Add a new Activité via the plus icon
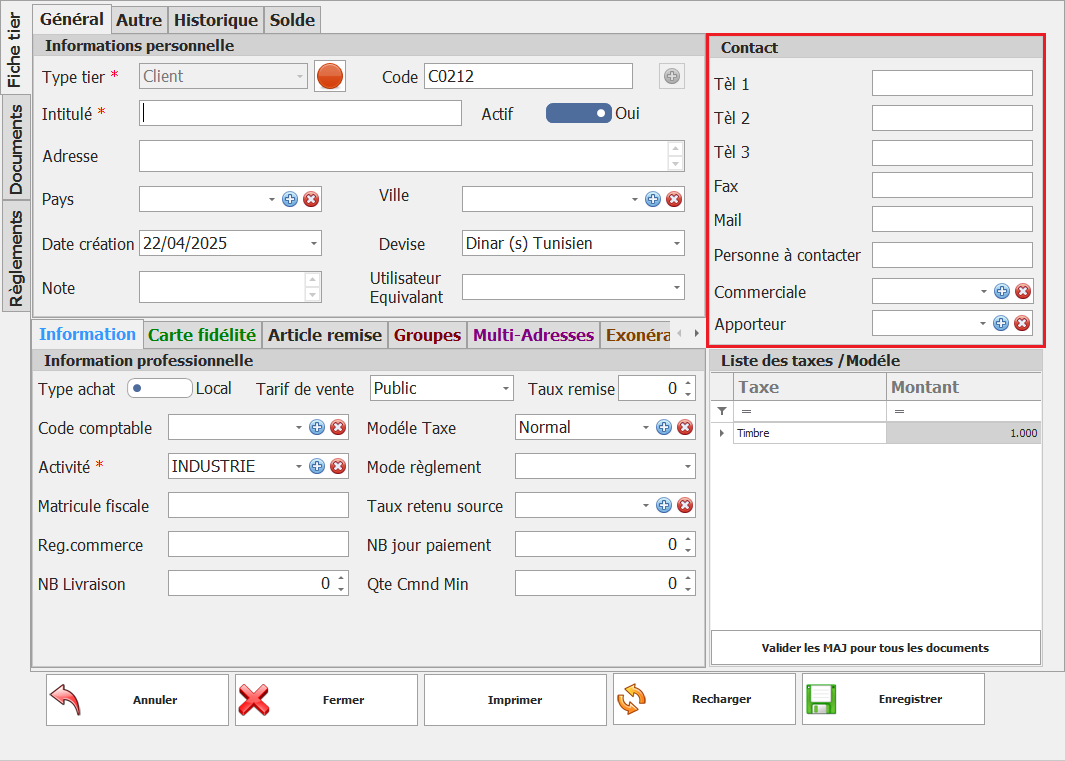Viewport: 1065px width, 761px height. [317, 466]
